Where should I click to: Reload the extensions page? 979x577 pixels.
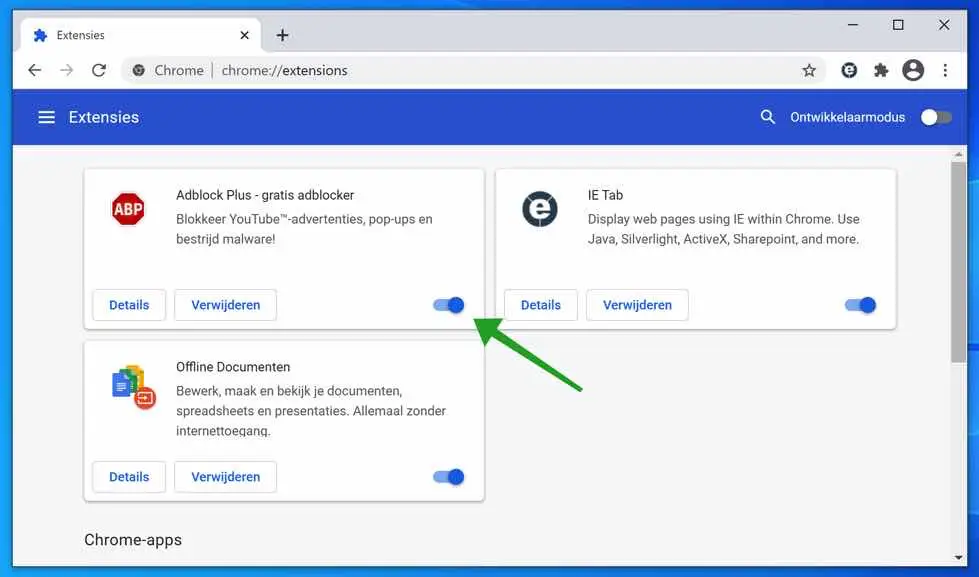pyautogui.click(x=99, y=71)
